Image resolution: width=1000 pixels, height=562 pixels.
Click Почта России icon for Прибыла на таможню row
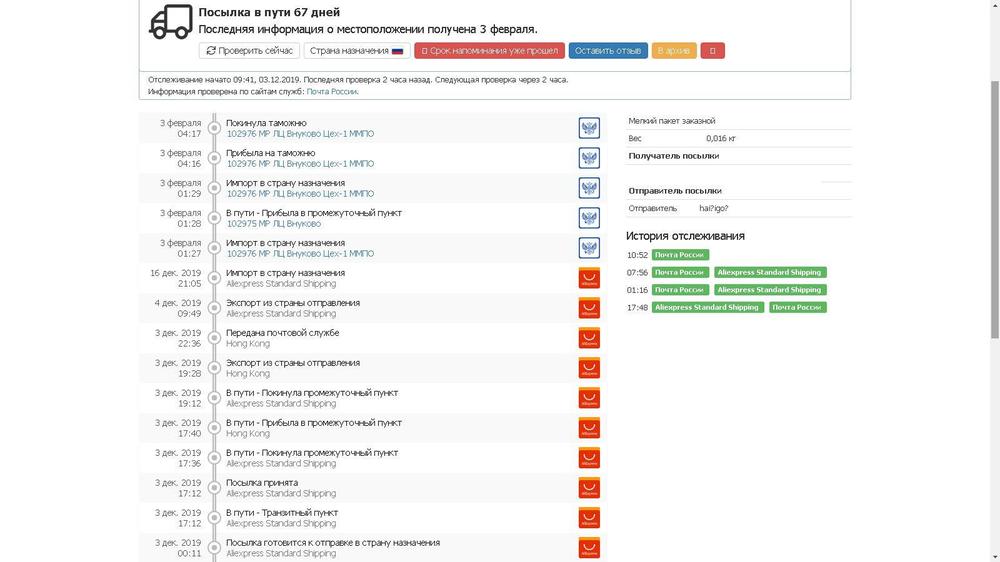pyautogui.click(x=589, y=158)
